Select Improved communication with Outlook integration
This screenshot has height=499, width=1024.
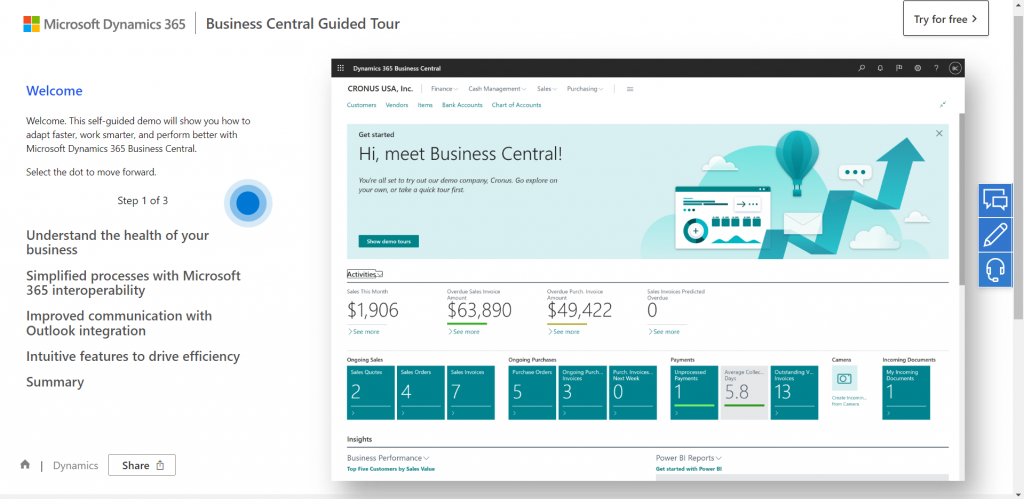(119, 323)
